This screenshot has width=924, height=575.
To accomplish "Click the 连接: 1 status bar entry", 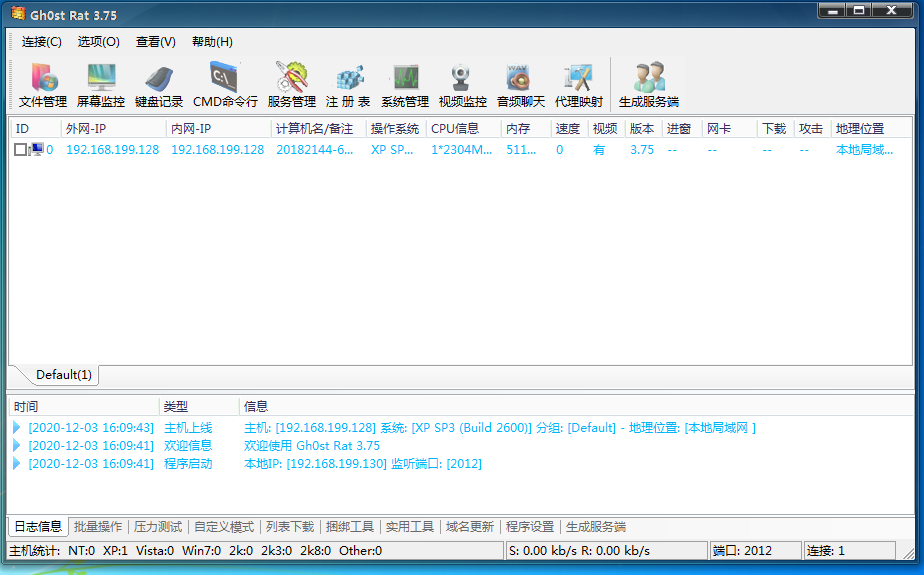I will [x=850, y=551].
